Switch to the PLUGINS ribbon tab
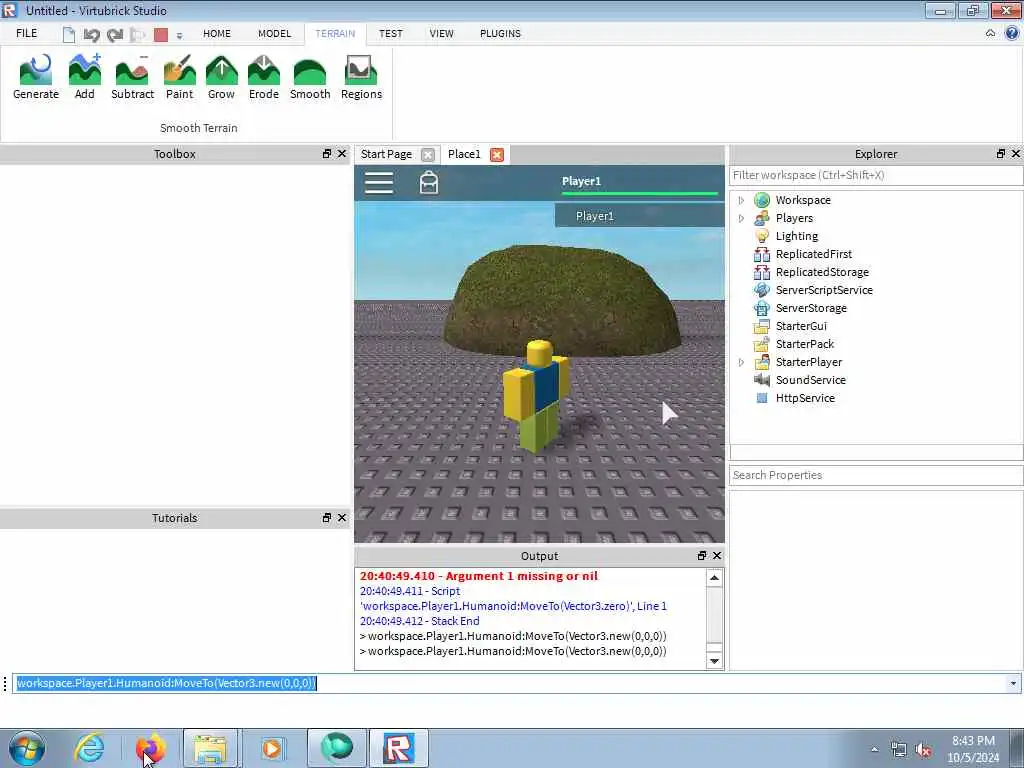The height and width of the screenshot is (768, 1024). pyautogui.click(x=500, y=33)
